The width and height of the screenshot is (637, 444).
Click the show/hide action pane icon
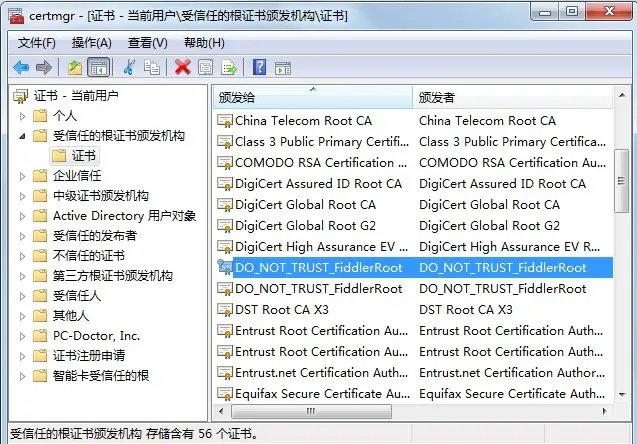283,68
